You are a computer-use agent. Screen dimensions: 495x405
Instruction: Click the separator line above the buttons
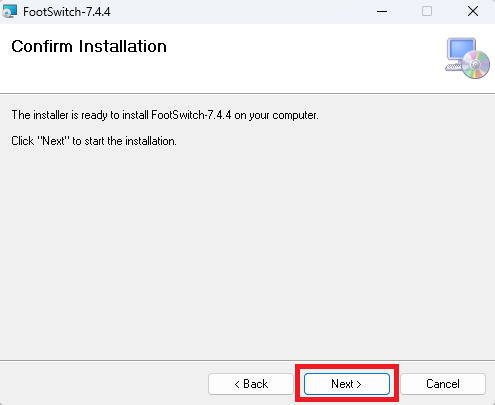247,360
